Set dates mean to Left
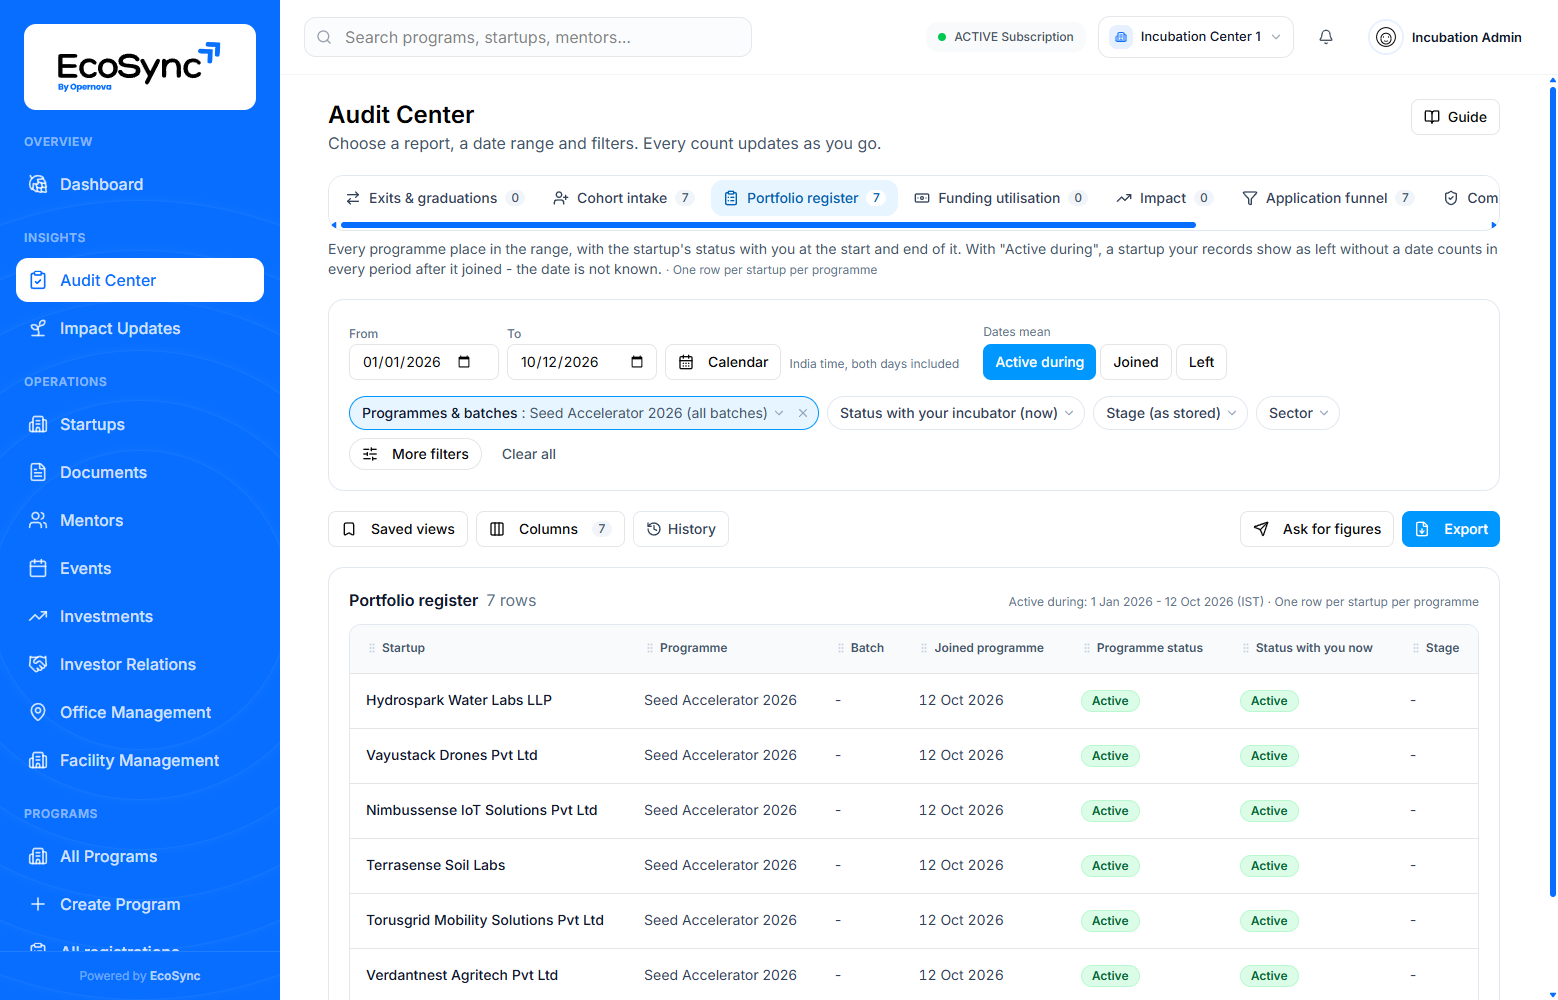This screenshot has height=1000, width=1558. coord(1201,362)
